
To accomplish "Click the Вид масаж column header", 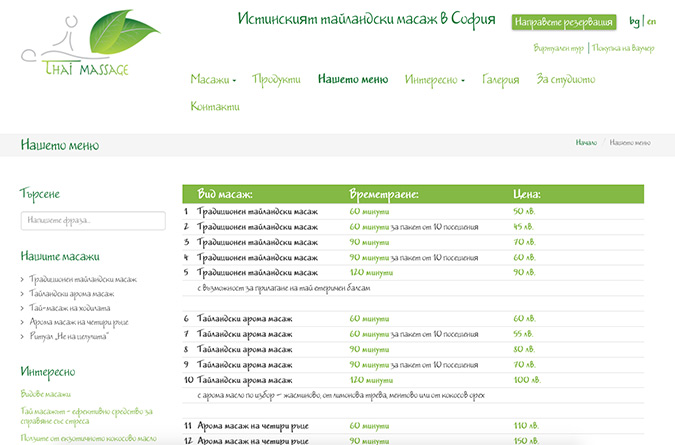I will coord(225,194).
